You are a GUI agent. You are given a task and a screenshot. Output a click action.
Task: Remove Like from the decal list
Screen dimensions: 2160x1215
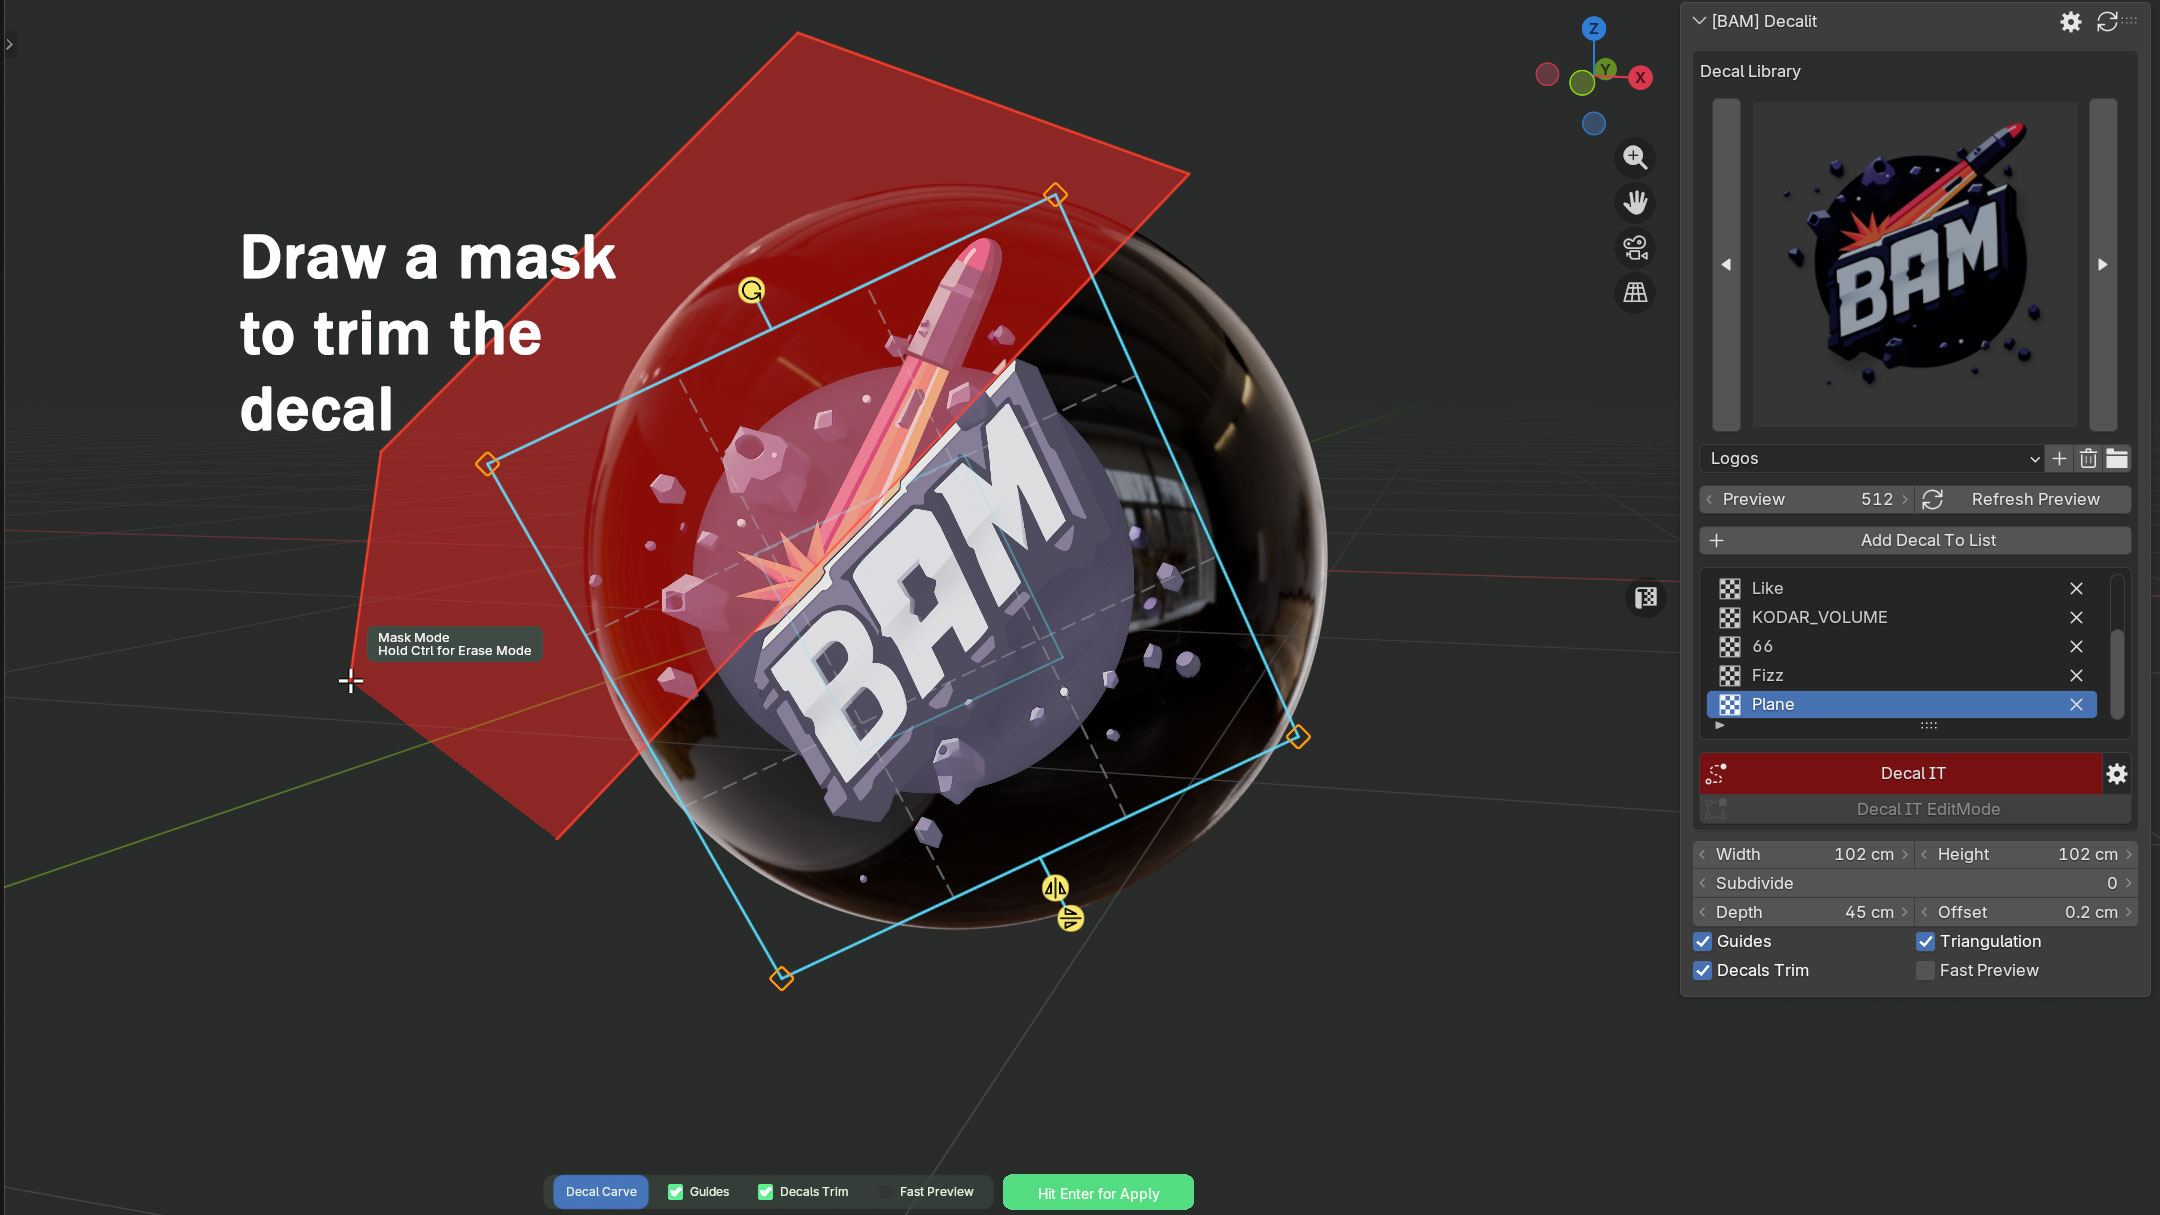[2076, 589]
